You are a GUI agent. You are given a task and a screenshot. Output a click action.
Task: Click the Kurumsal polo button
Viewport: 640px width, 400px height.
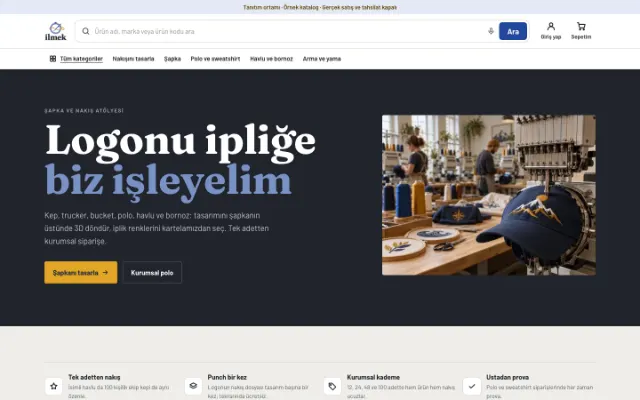(152, 272)
